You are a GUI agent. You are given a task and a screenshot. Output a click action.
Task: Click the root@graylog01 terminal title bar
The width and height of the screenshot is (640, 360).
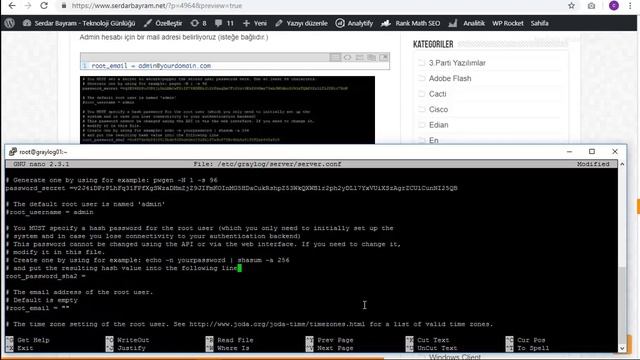(x=286, y=152)
